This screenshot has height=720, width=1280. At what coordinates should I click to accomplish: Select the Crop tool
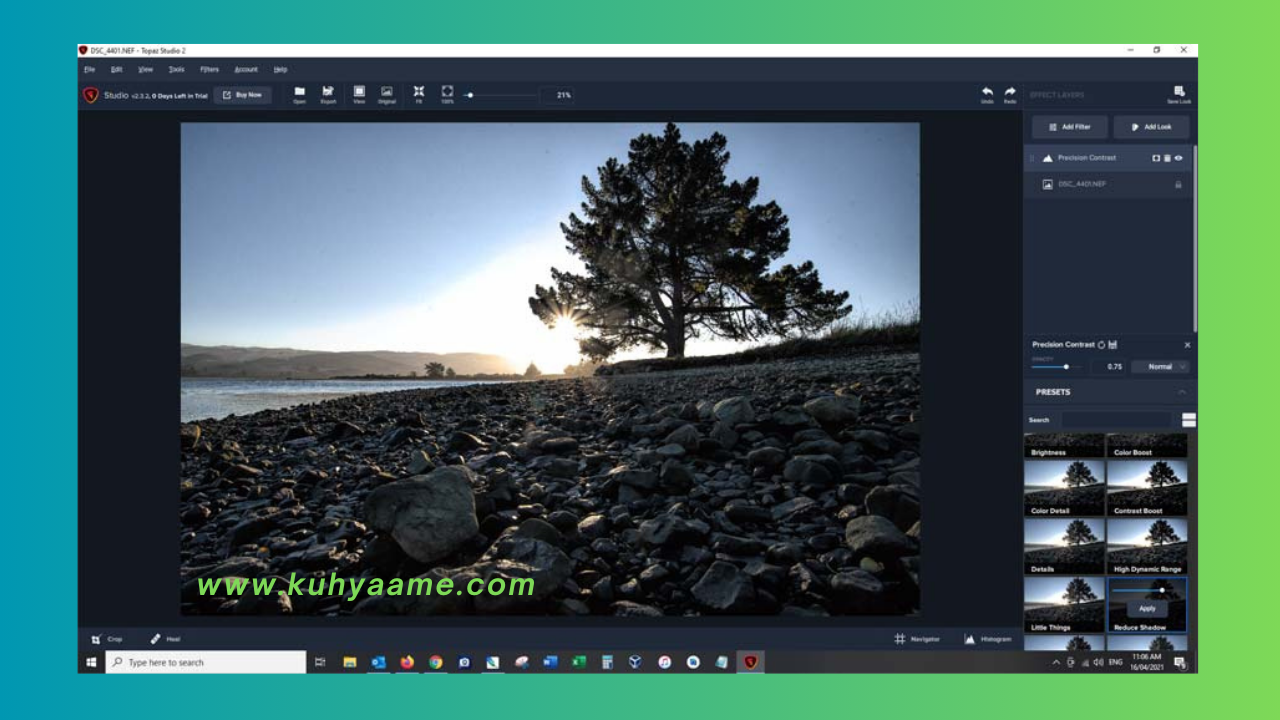pos(107,639)
